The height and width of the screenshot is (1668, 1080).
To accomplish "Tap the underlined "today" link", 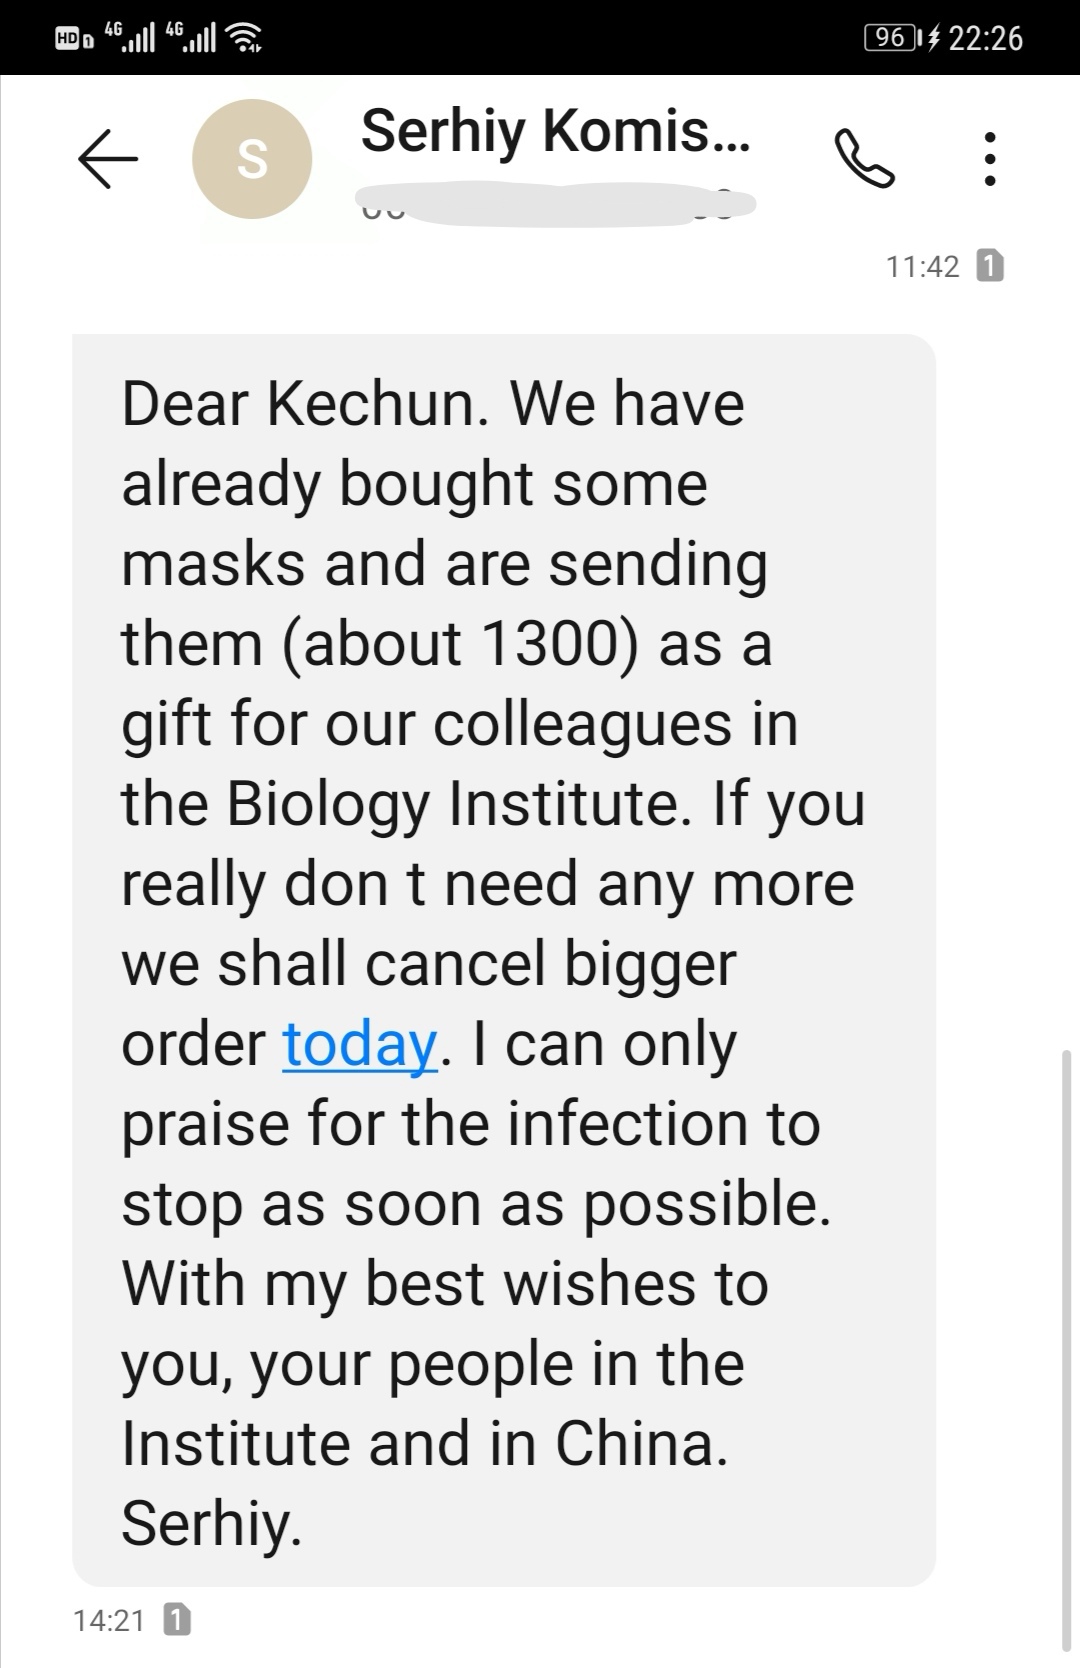I will tap(360, 1044).
